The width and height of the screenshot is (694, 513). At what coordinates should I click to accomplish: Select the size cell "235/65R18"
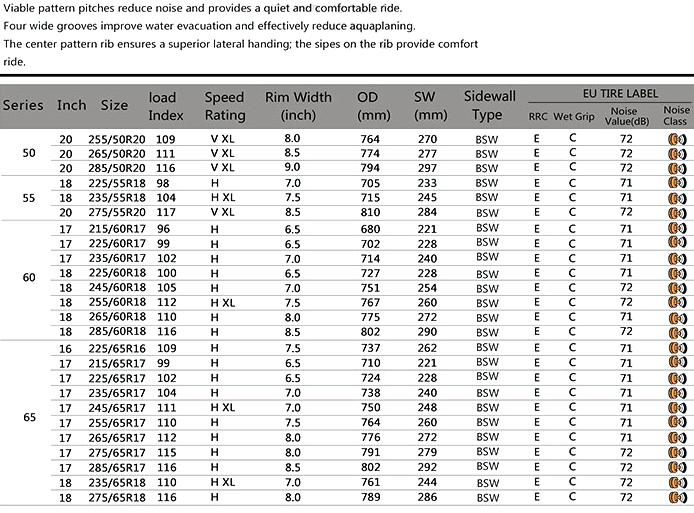point(117,482)
